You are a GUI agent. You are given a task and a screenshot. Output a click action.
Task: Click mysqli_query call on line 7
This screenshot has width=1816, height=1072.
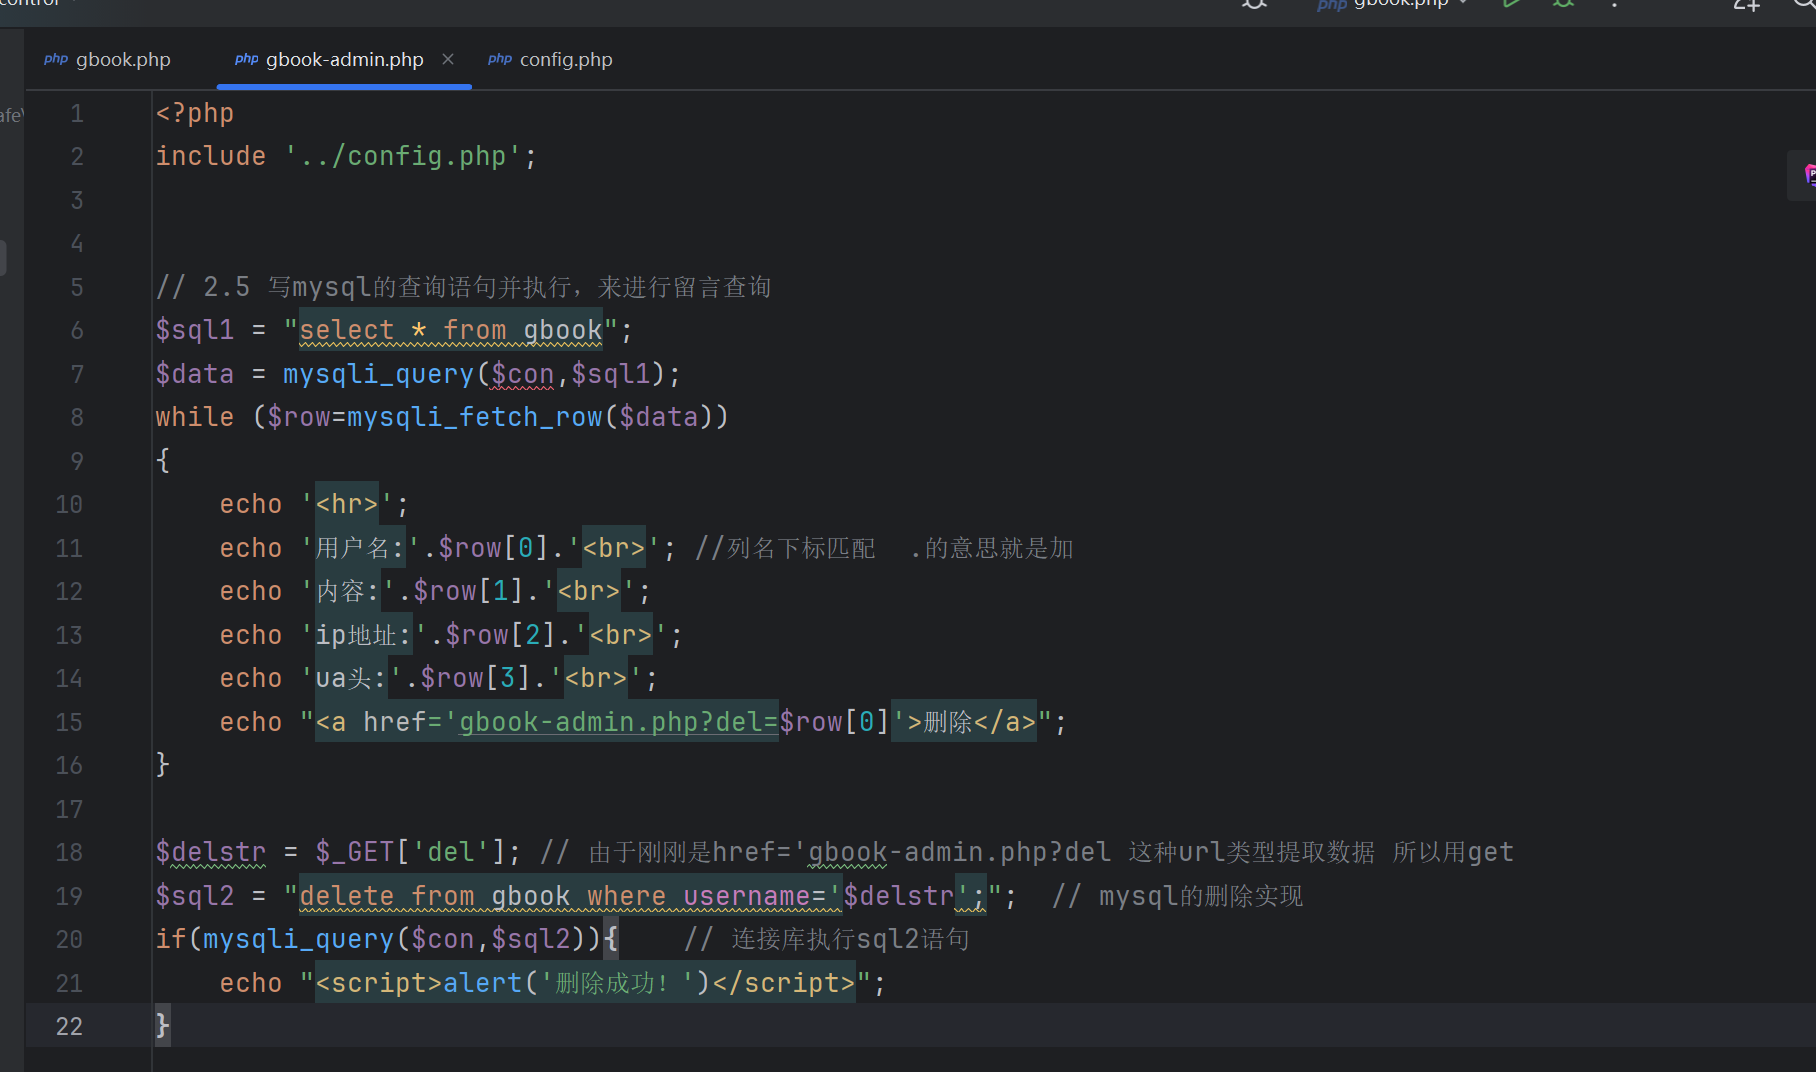point(379,374)
